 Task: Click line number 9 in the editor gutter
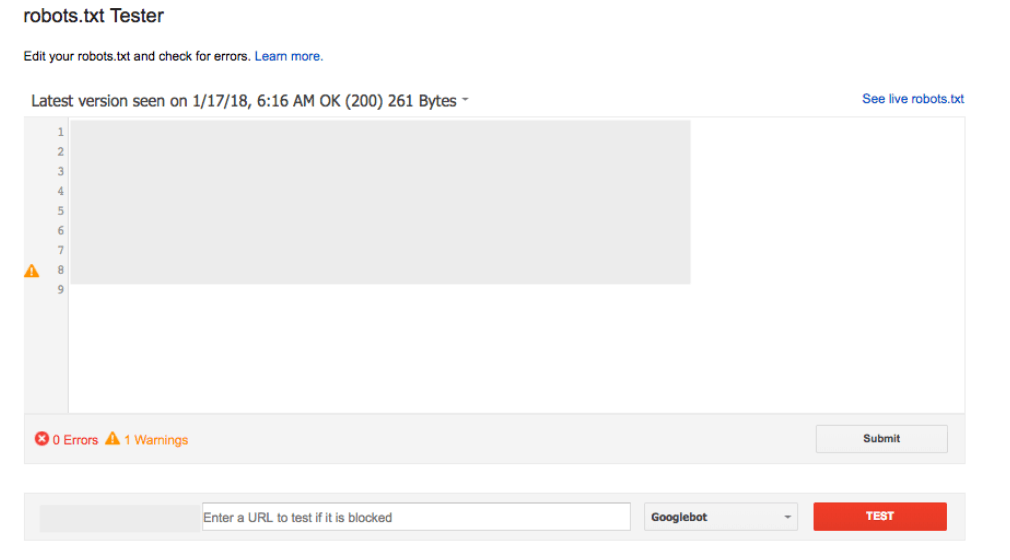click(61, 290)
